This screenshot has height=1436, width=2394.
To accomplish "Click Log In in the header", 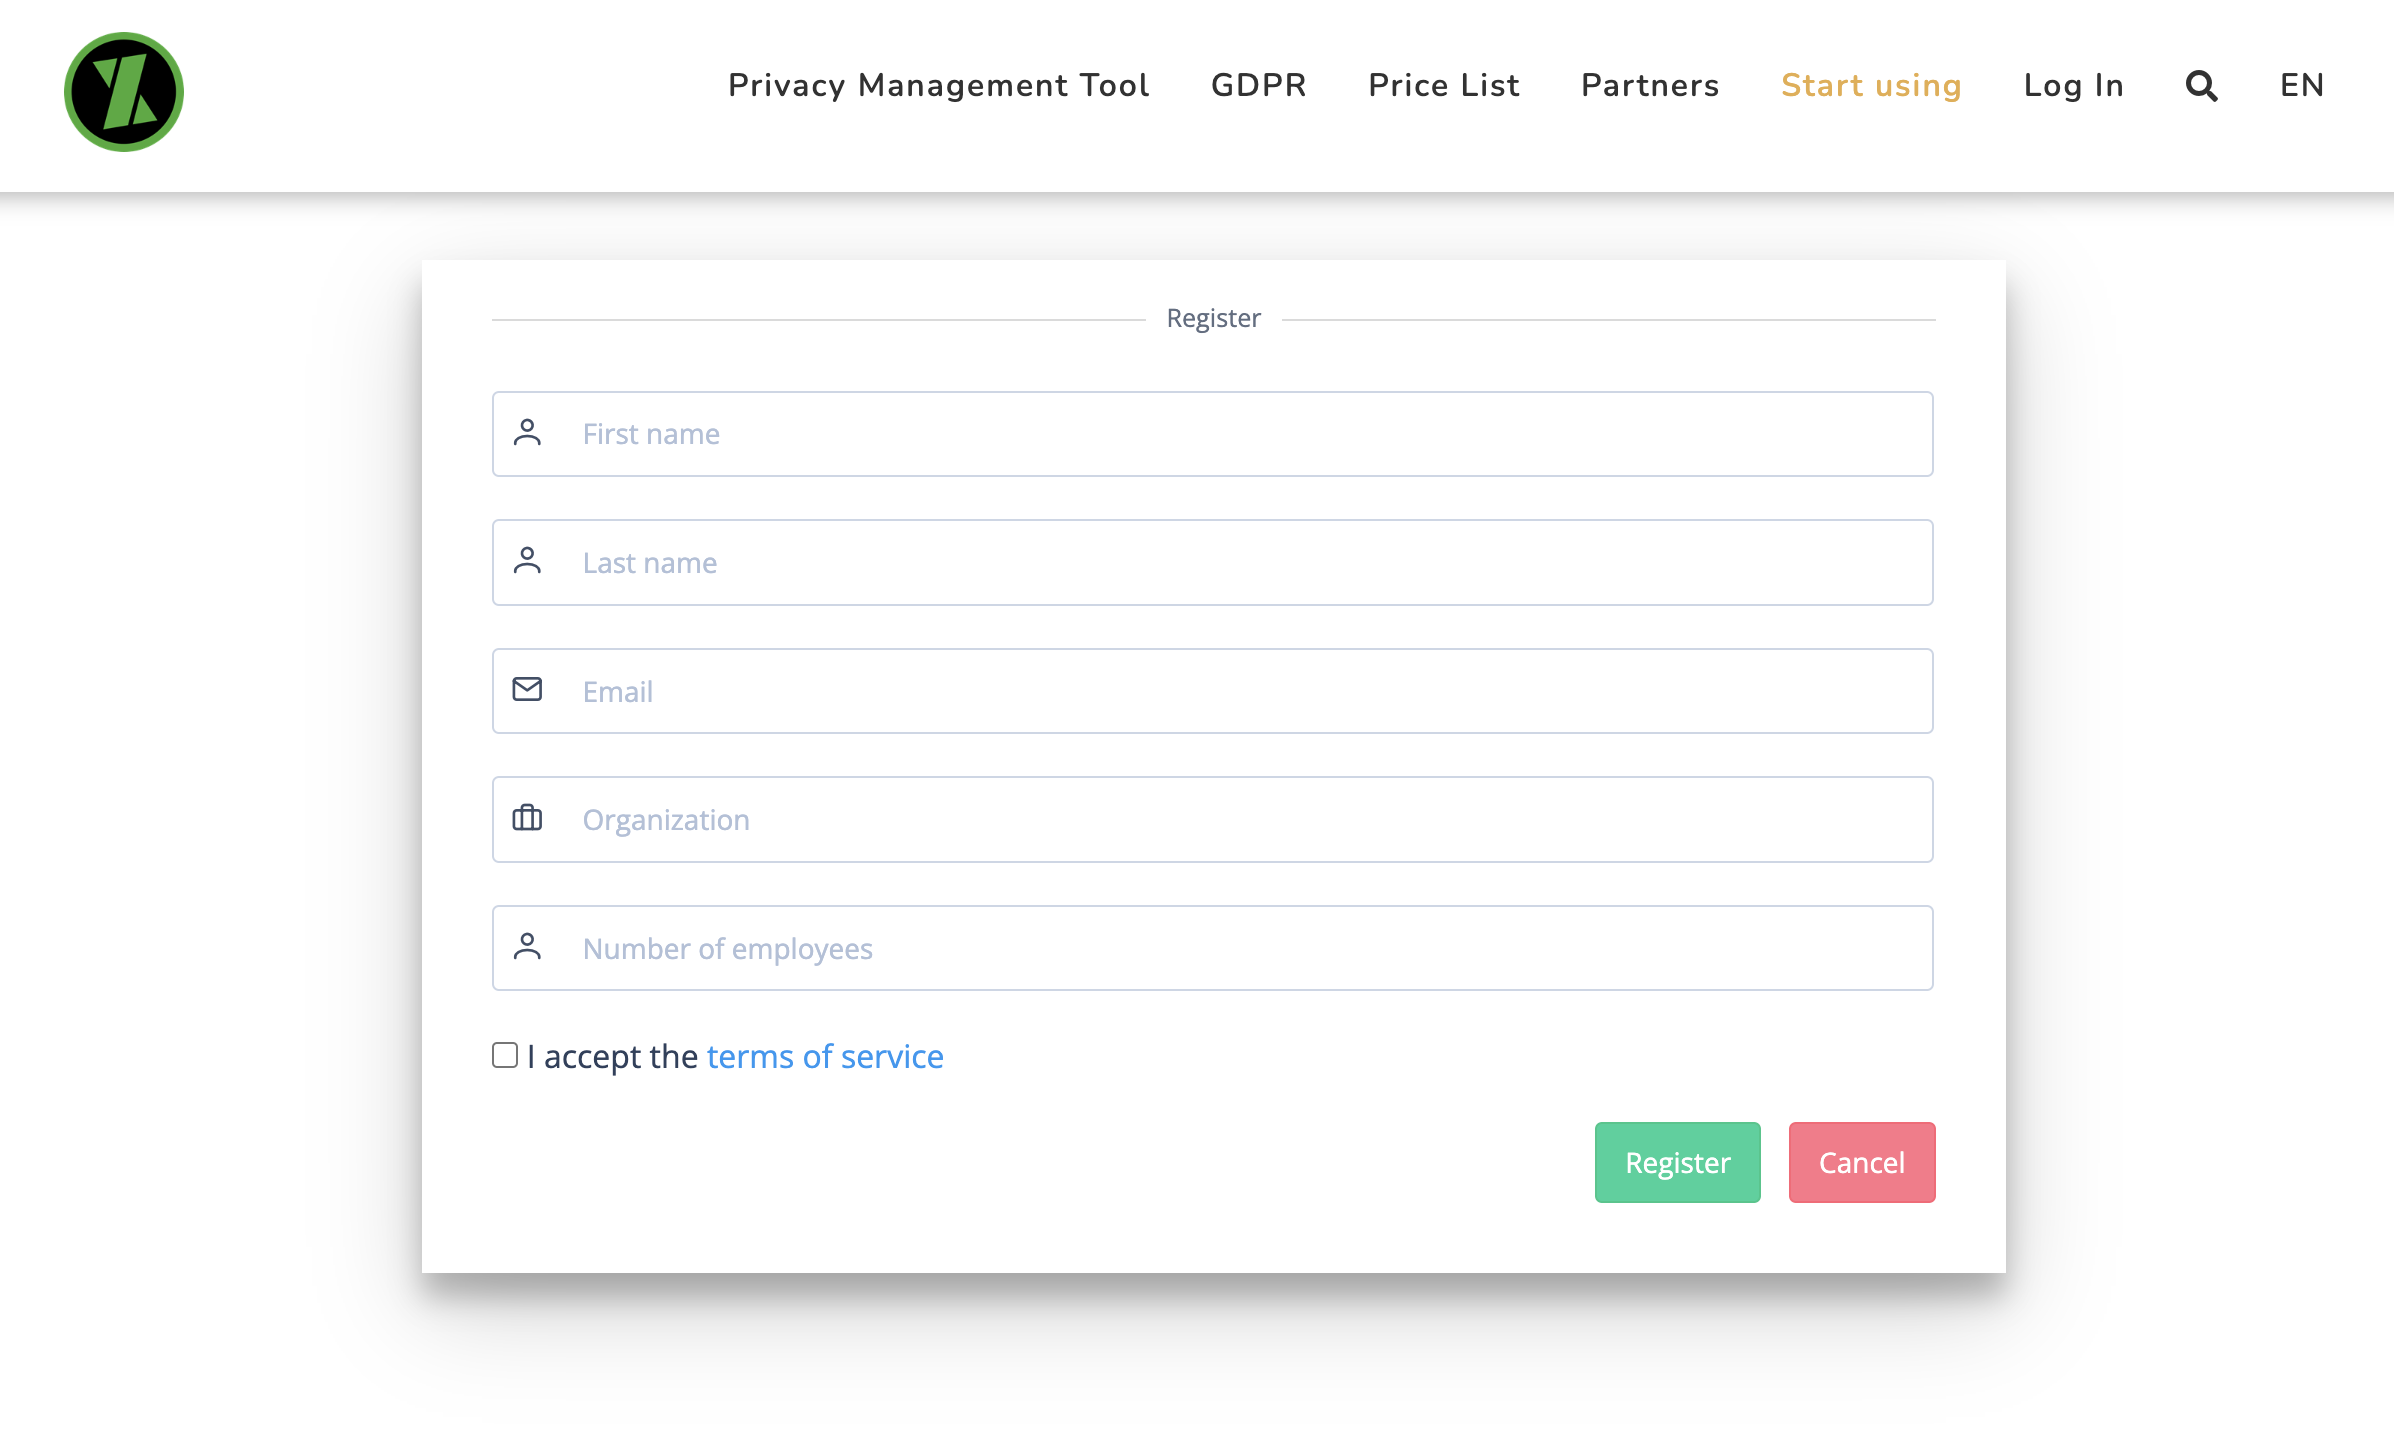I will point(2073,86).
